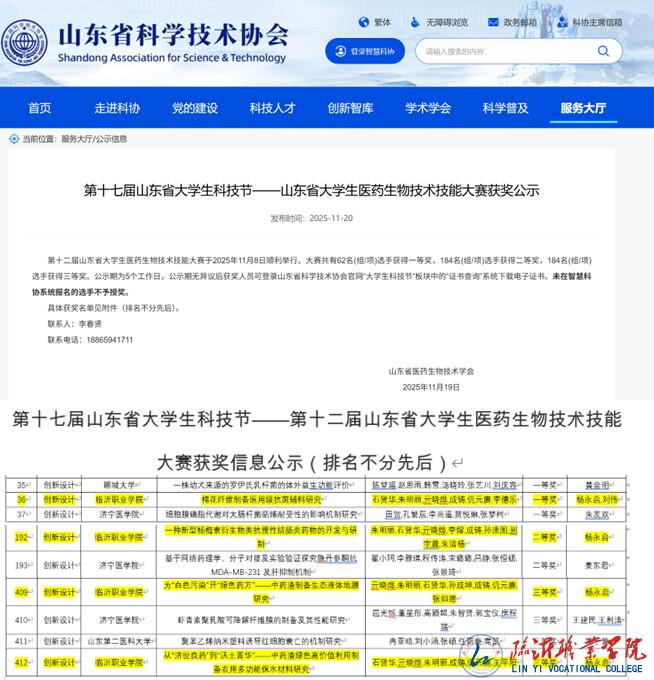Open the 科学普及 navigation item

[505, 108]
